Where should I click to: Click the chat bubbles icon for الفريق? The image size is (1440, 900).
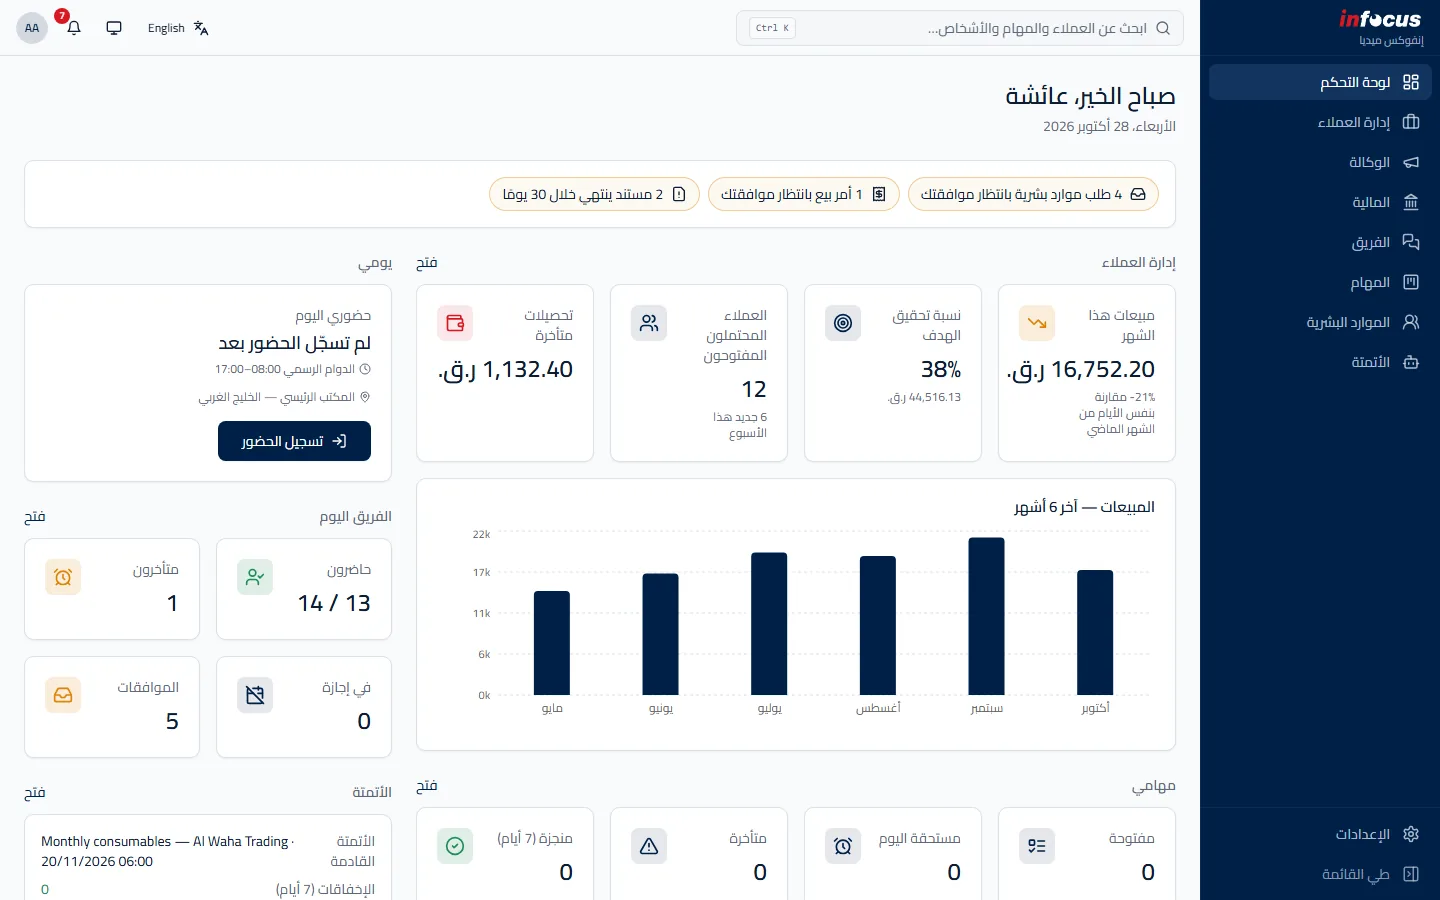(1411, 242)
